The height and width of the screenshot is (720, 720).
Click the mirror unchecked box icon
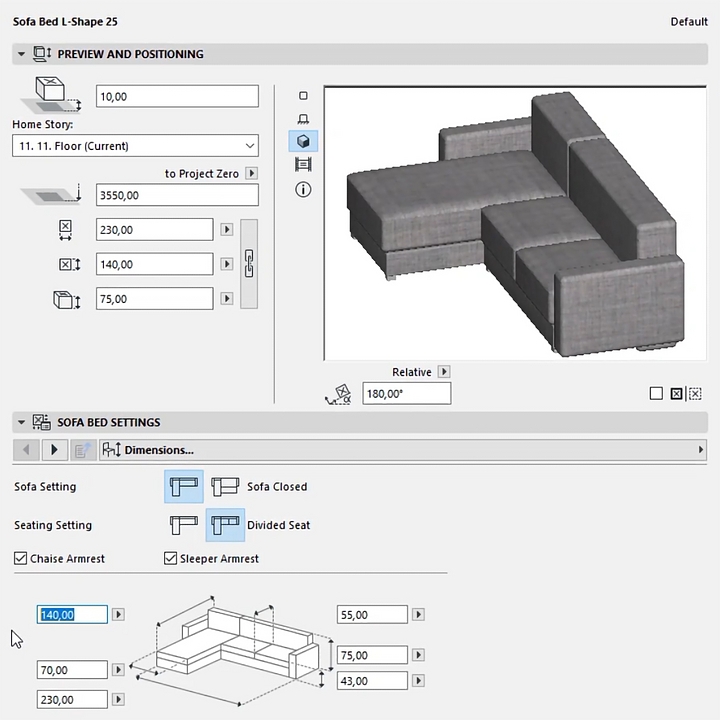click(x=656, y=394)
